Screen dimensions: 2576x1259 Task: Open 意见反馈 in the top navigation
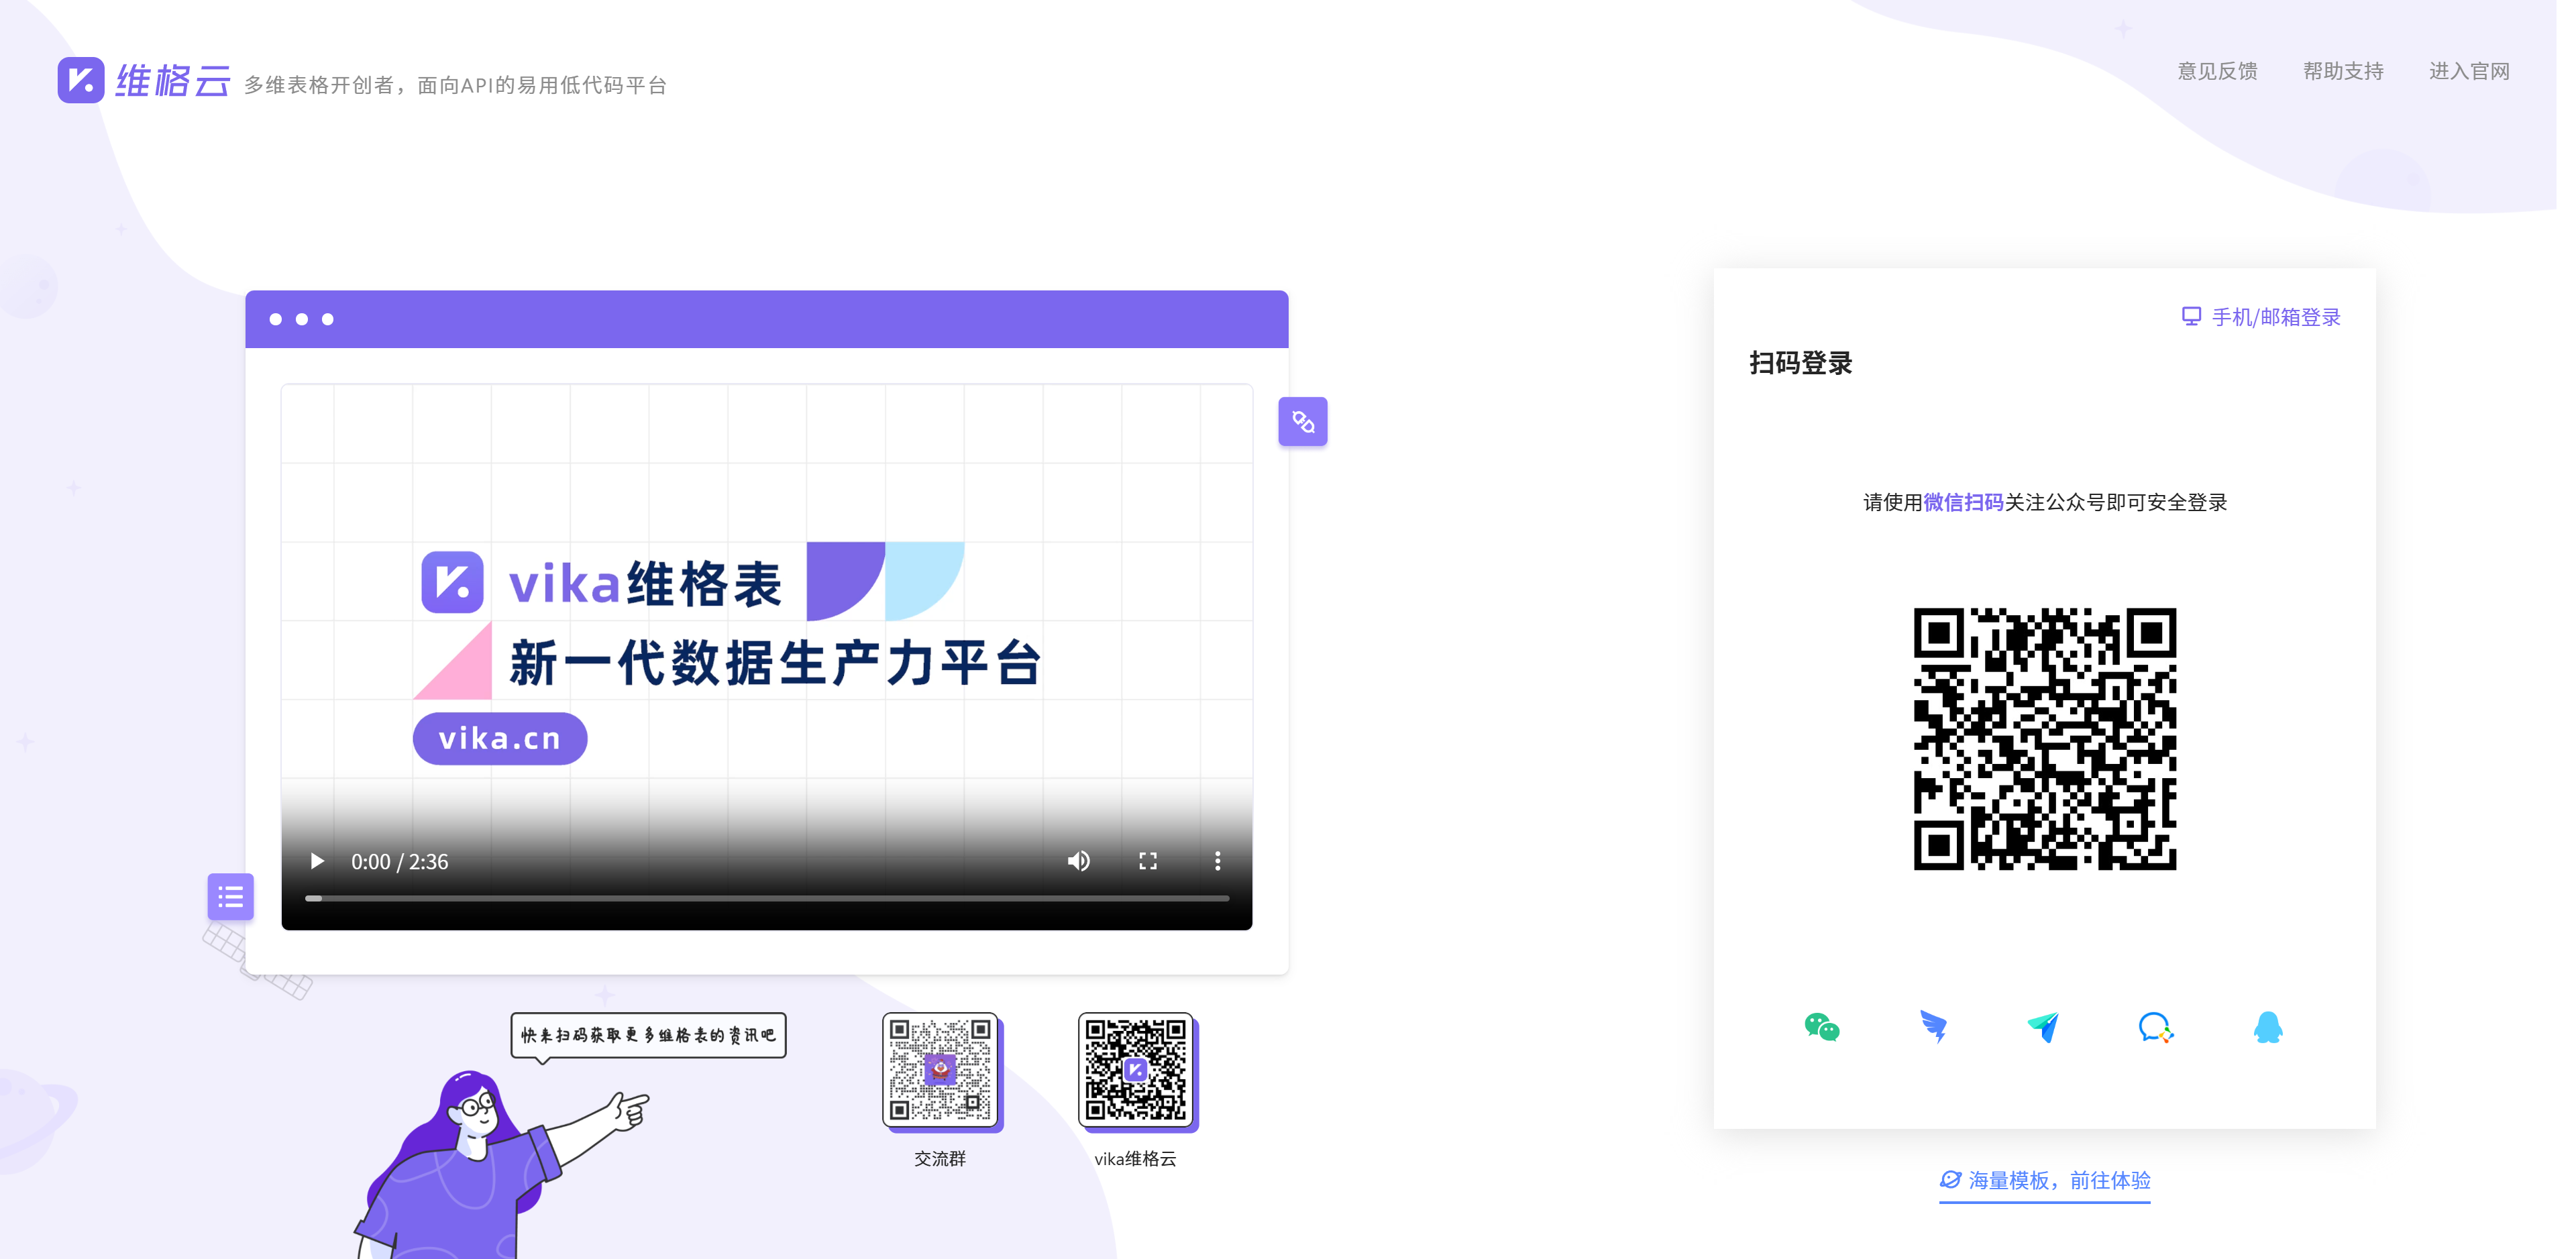pos(2217,71)
